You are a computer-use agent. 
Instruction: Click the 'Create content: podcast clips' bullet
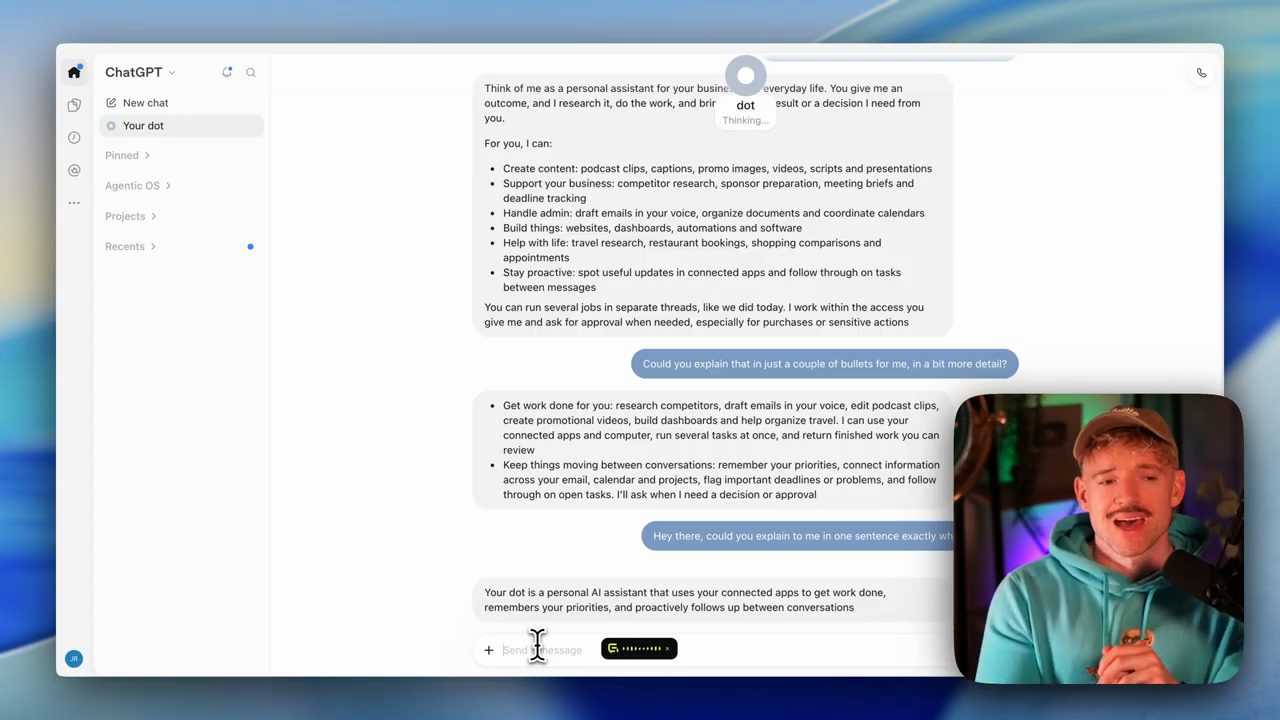717,169
